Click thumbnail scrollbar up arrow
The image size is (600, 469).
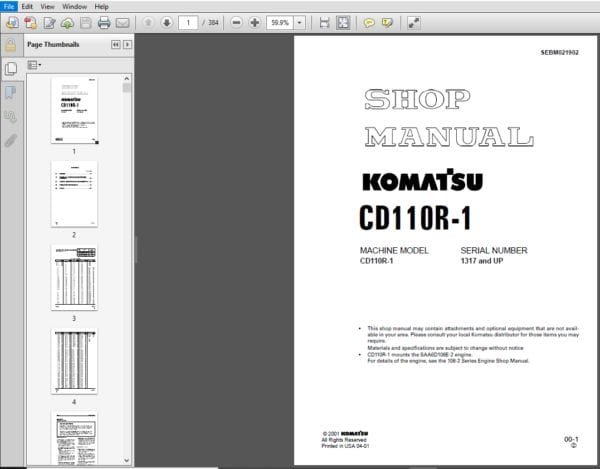pyautogui.click(x=127, y=78)
